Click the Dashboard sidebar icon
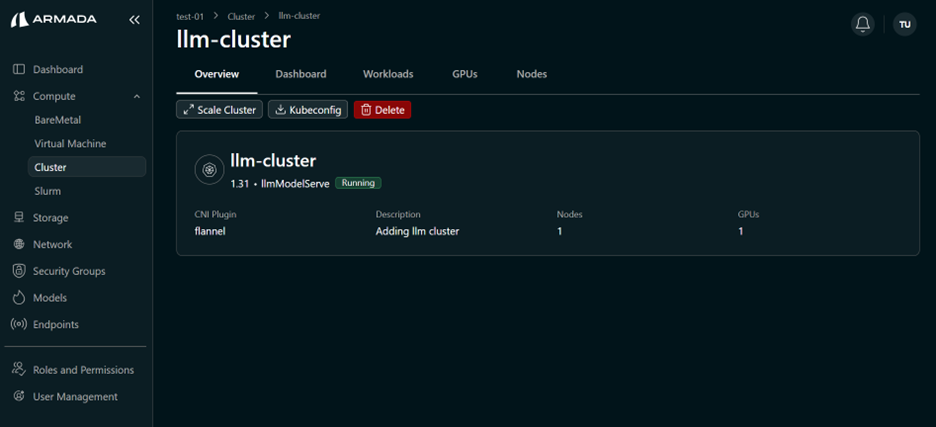The image size is (936, 427). (x=19, y=69)
